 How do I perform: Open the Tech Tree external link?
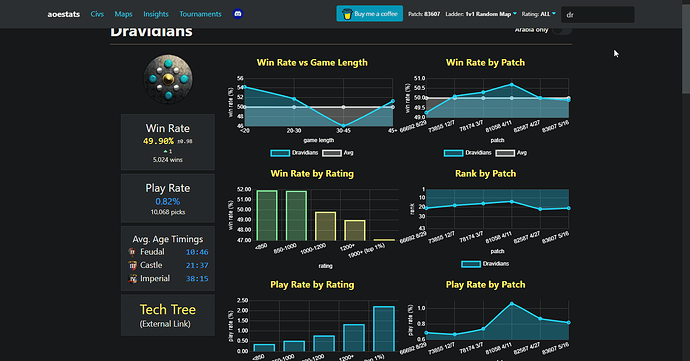pos(168,315)
